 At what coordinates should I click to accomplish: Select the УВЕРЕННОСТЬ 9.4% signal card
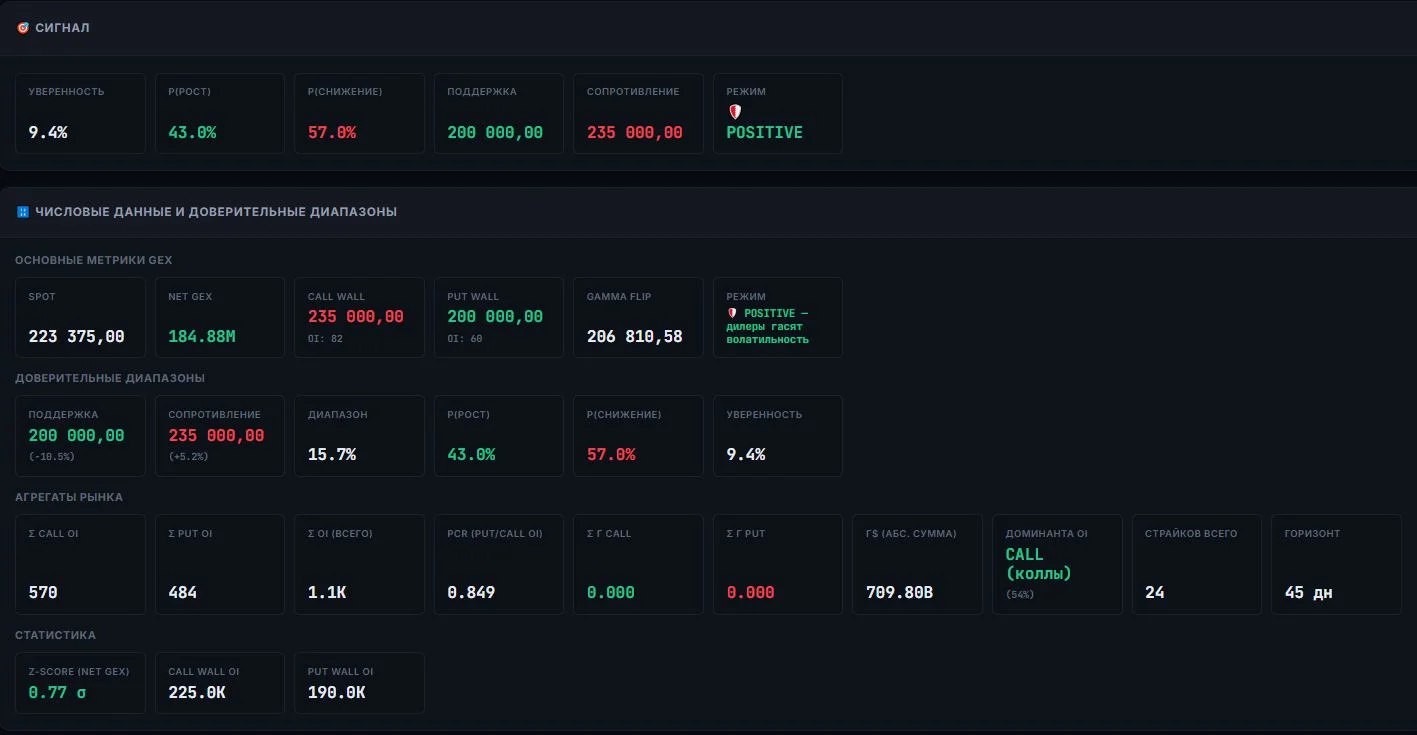pyautogui.click(x=80, y=113)
